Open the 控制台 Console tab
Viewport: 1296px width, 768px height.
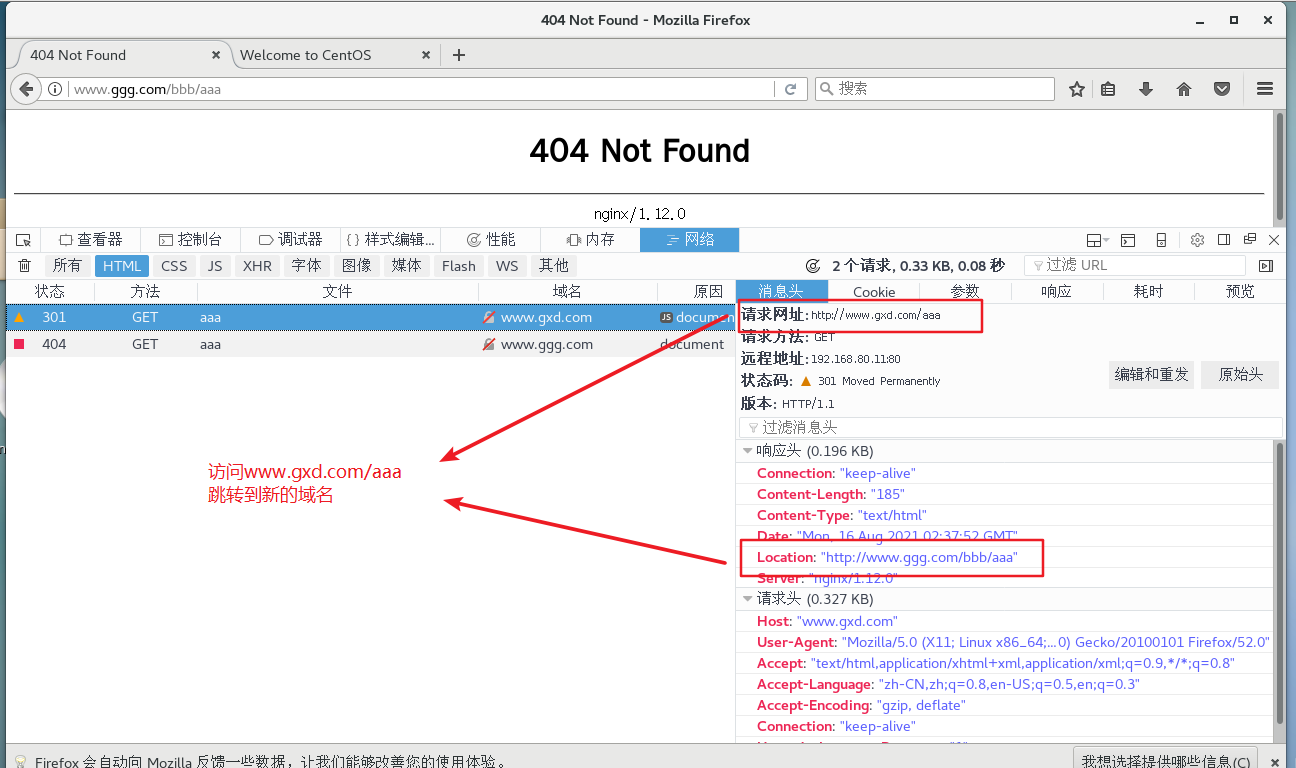190,240
